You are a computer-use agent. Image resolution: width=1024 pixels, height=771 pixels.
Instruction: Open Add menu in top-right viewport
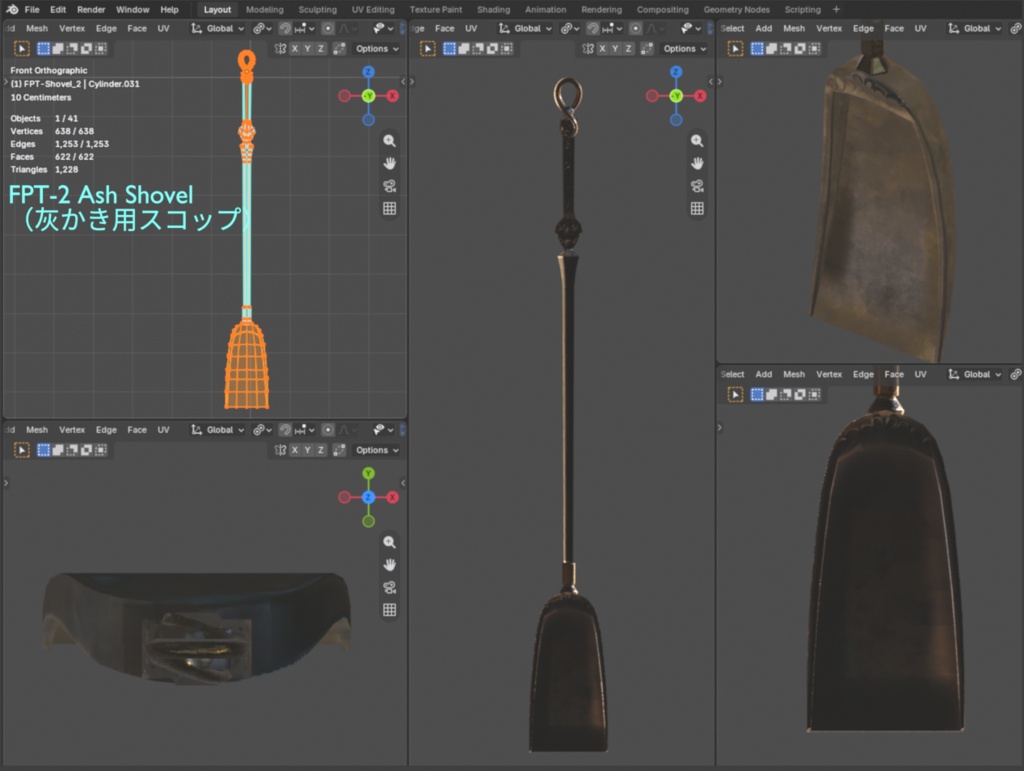coord(763,29)
